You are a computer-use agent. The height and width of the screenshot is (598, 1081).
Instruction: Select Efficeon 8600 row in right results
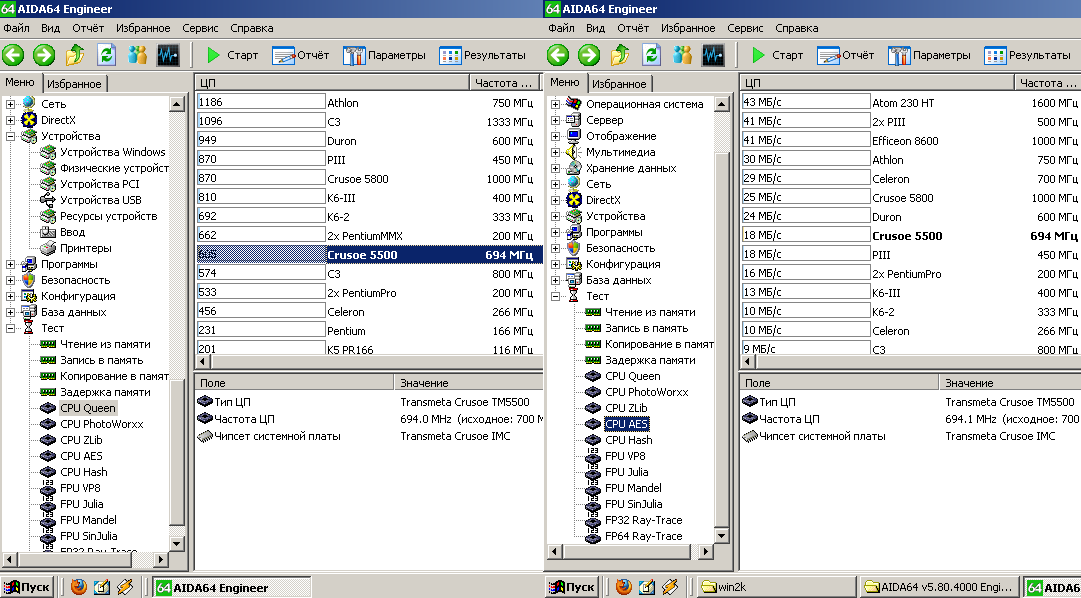(911, 141)
